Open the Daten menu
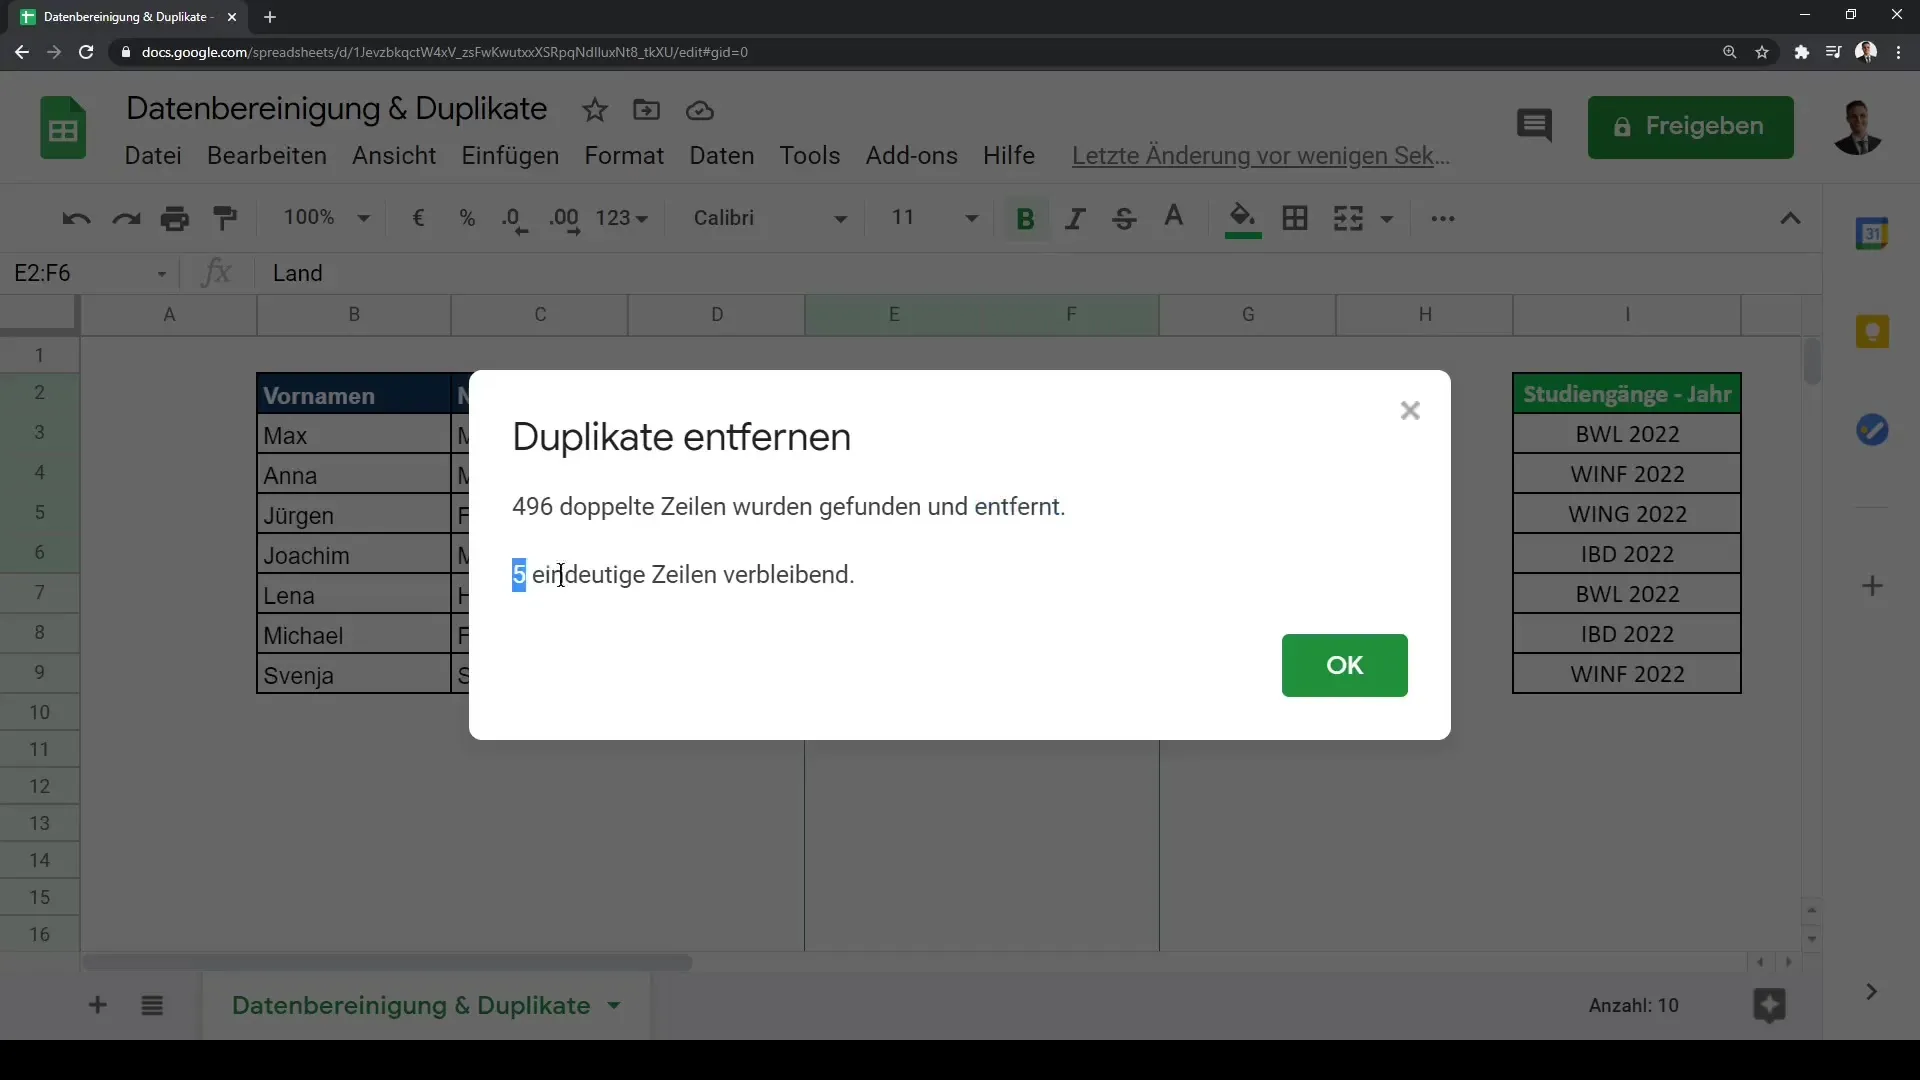This screenshot has width=1920, height=1080. [722, 156]
